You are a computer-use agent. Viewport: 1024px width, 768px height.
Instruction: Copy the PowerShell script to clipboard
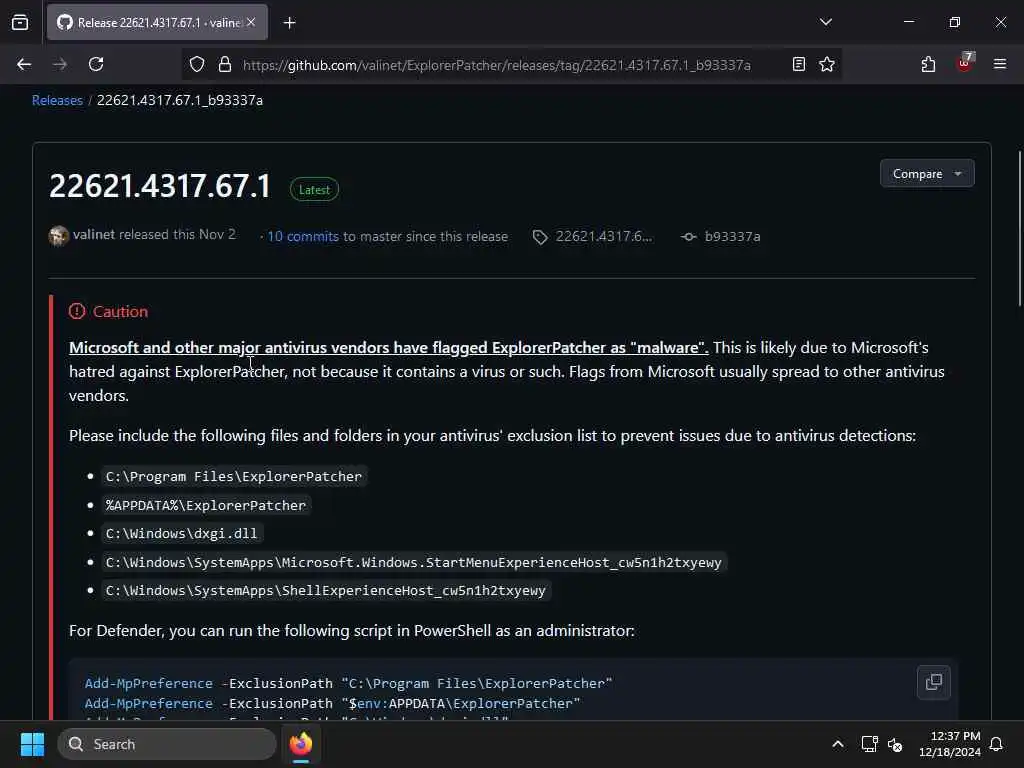(933, 682)
